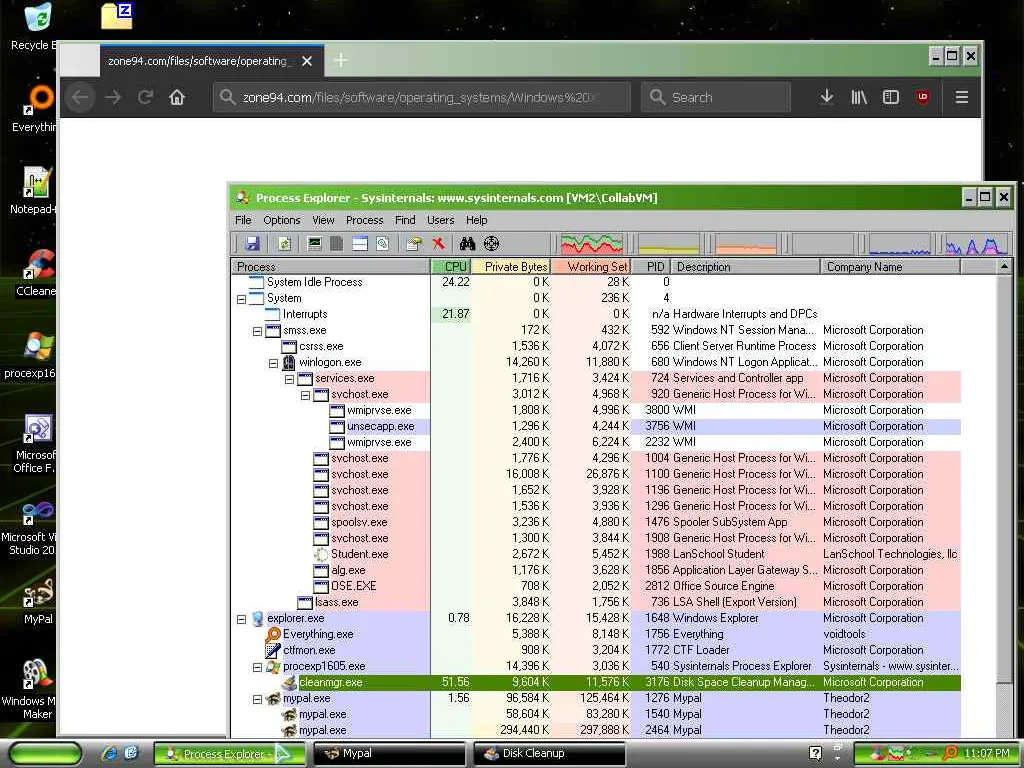Open the Options menu
The width and height of the screenshot is (1024, 768).
click(281, 220)
